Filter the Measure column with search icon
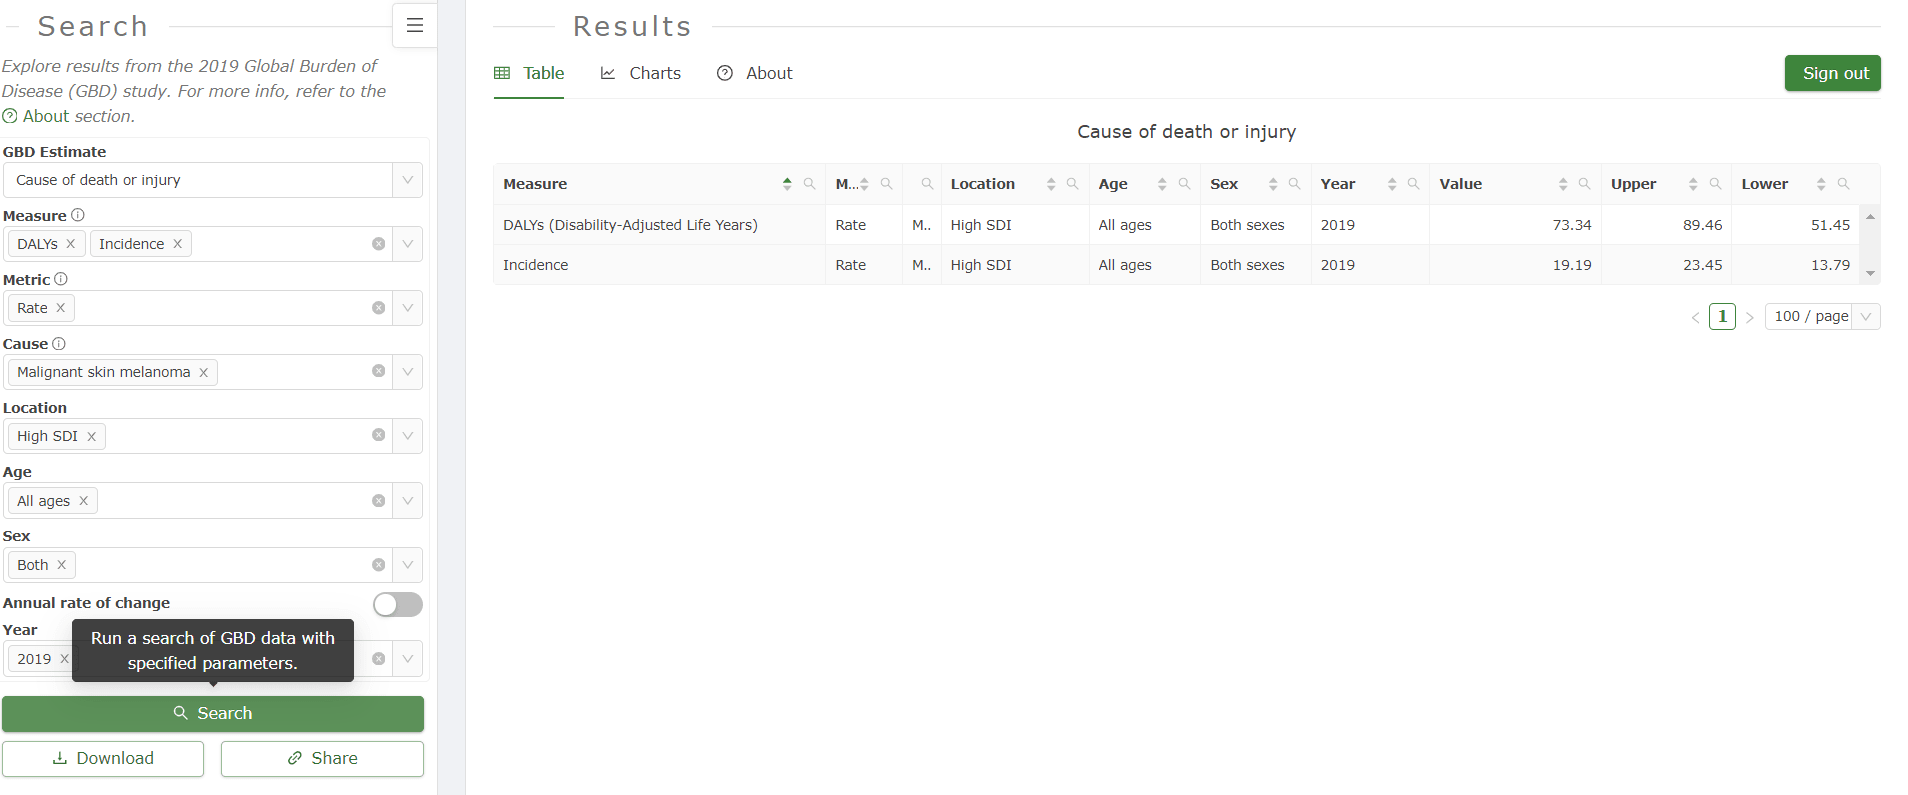This screenshot has height=795, width=1908. (810, 184)
